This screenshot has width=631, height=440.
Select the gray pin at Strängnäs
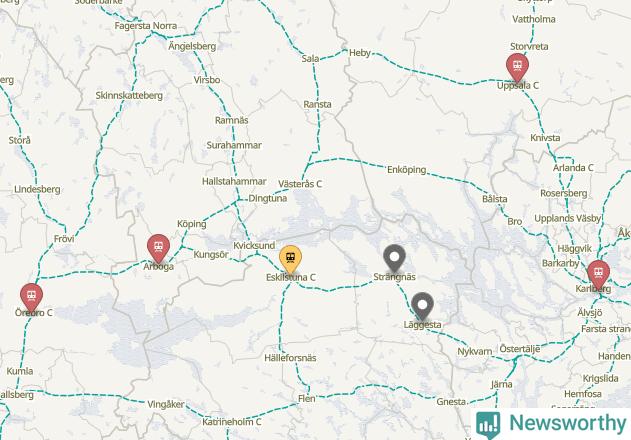click(394, 257)
